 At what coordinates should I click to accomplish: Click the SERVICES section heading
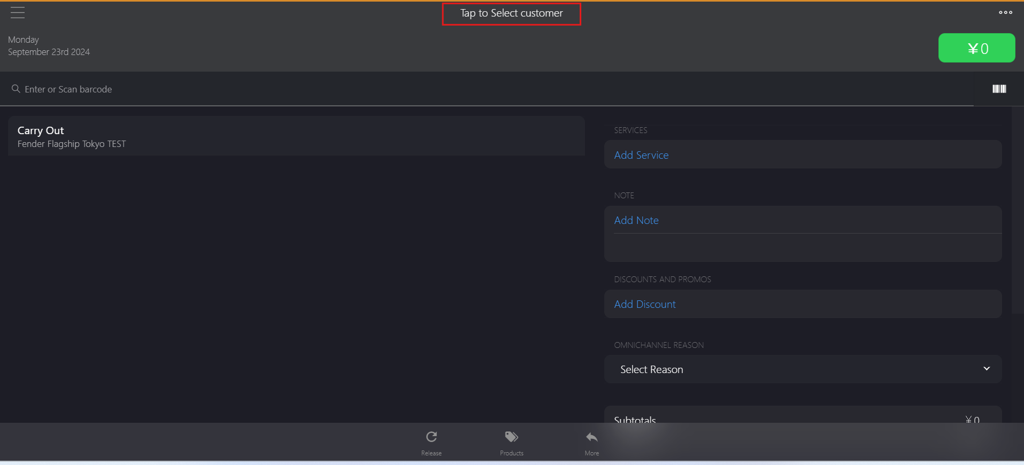point(631,130)
